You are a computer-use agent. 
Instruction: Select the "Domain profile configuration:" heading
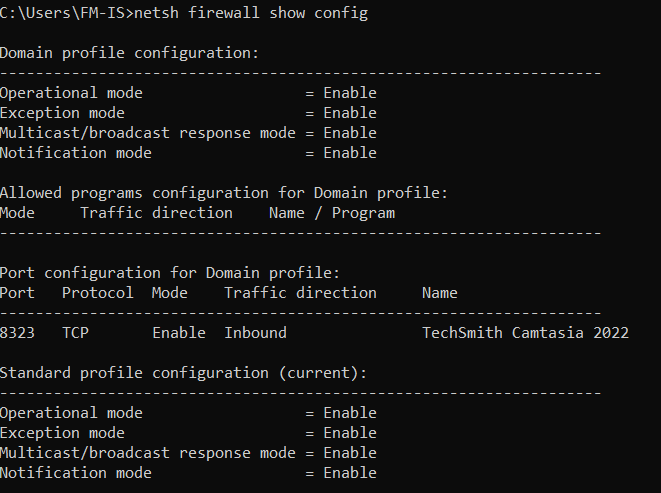click(x=129, y=53)
